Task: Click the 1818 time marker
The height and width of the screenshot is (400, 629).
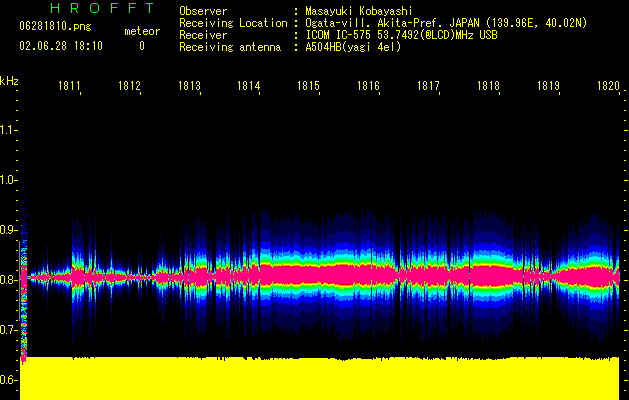Action: click(489, 86)
